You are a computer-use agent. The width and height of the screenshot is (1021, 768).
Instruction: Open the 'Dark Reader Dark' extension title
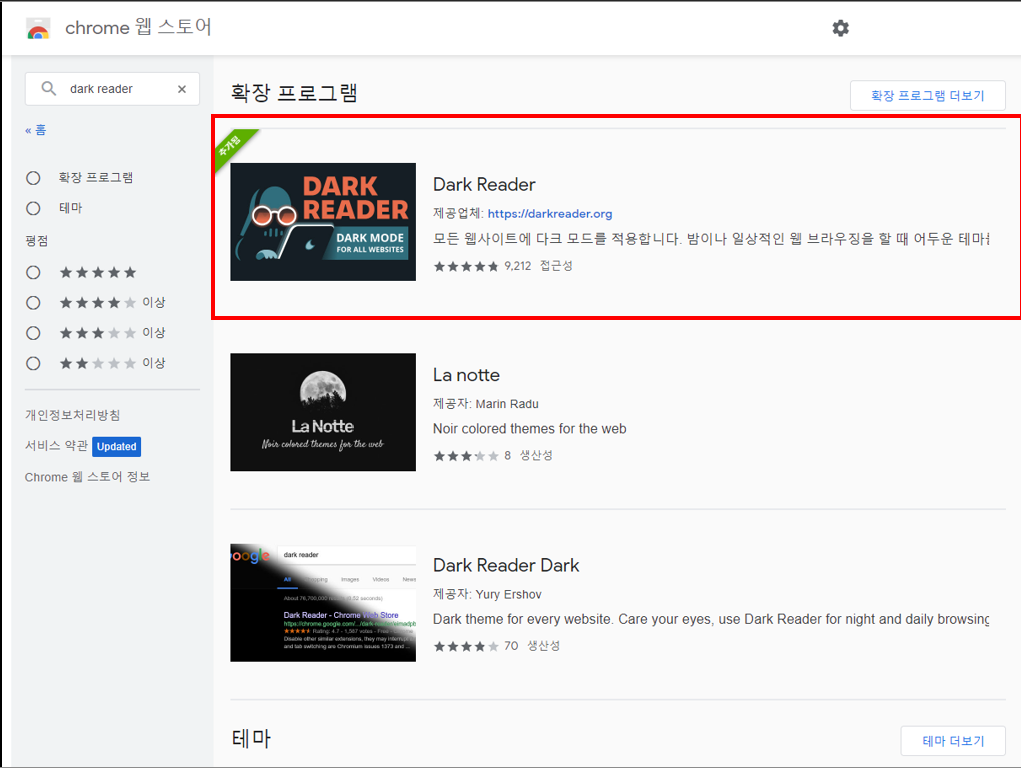(x=506, y=565)
